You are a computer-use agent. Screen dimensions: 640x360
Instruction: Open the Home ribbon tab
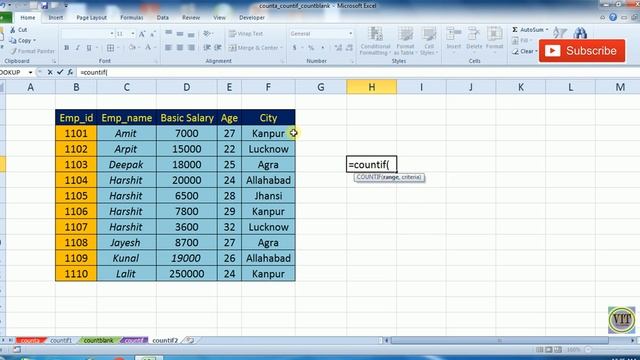tap(28, 18)
